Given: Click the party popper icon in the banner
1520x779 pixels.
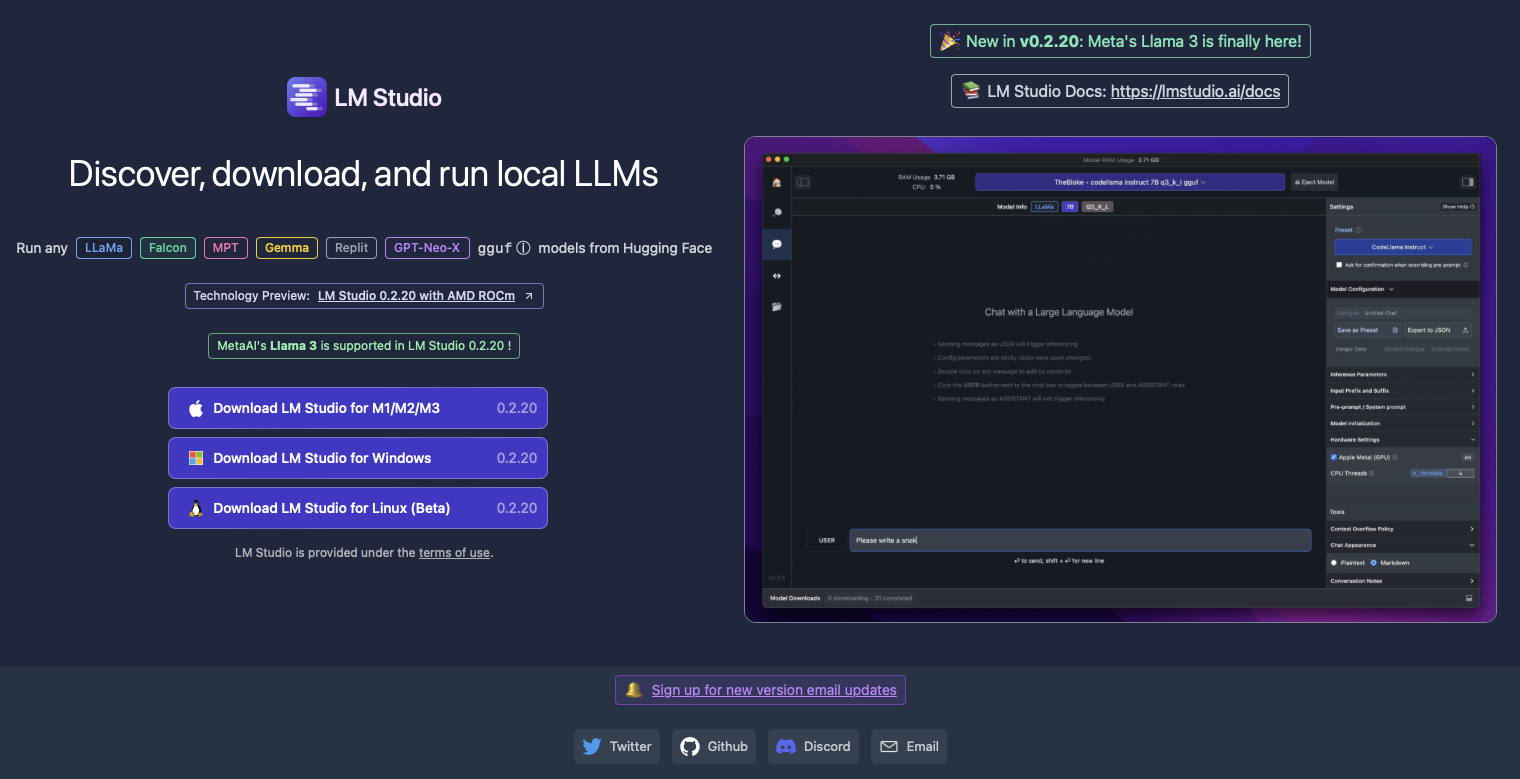Looking at the screenshot, I should [x=950, y=41].
